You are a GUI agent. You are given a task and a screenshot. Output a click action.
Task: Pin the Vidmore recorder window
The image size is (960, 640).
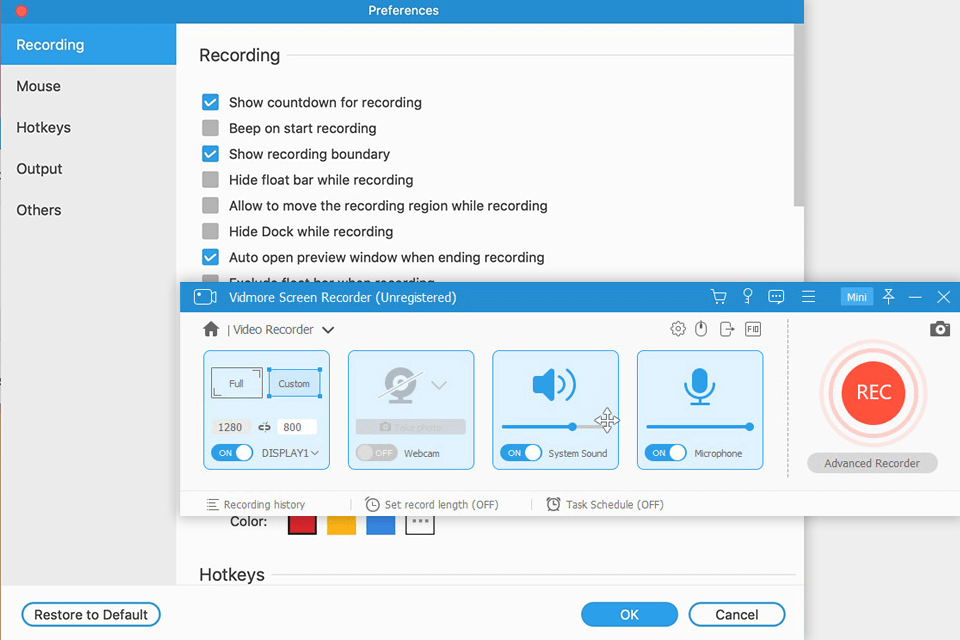click(x=888, y=297)
